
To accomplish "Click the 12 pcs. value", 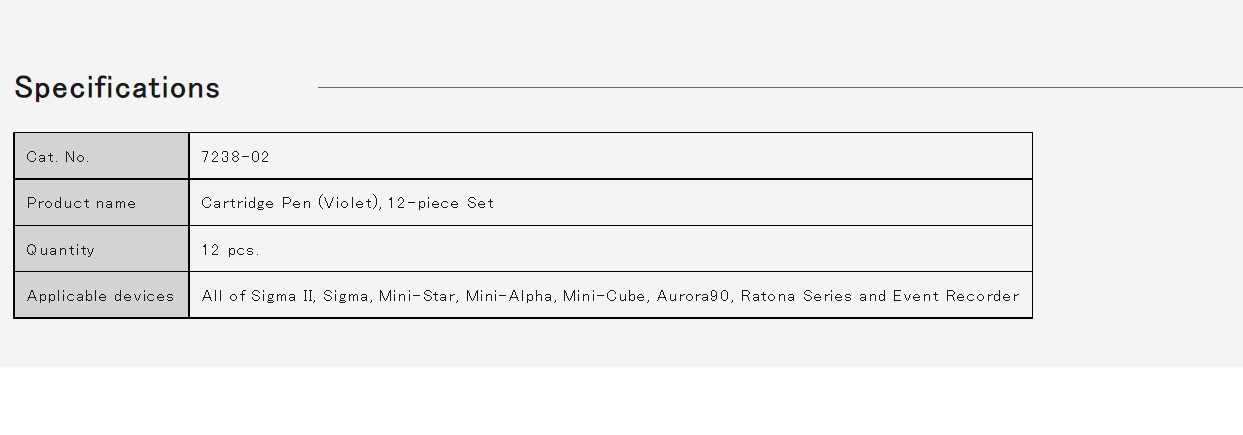I will click(230, 250).
